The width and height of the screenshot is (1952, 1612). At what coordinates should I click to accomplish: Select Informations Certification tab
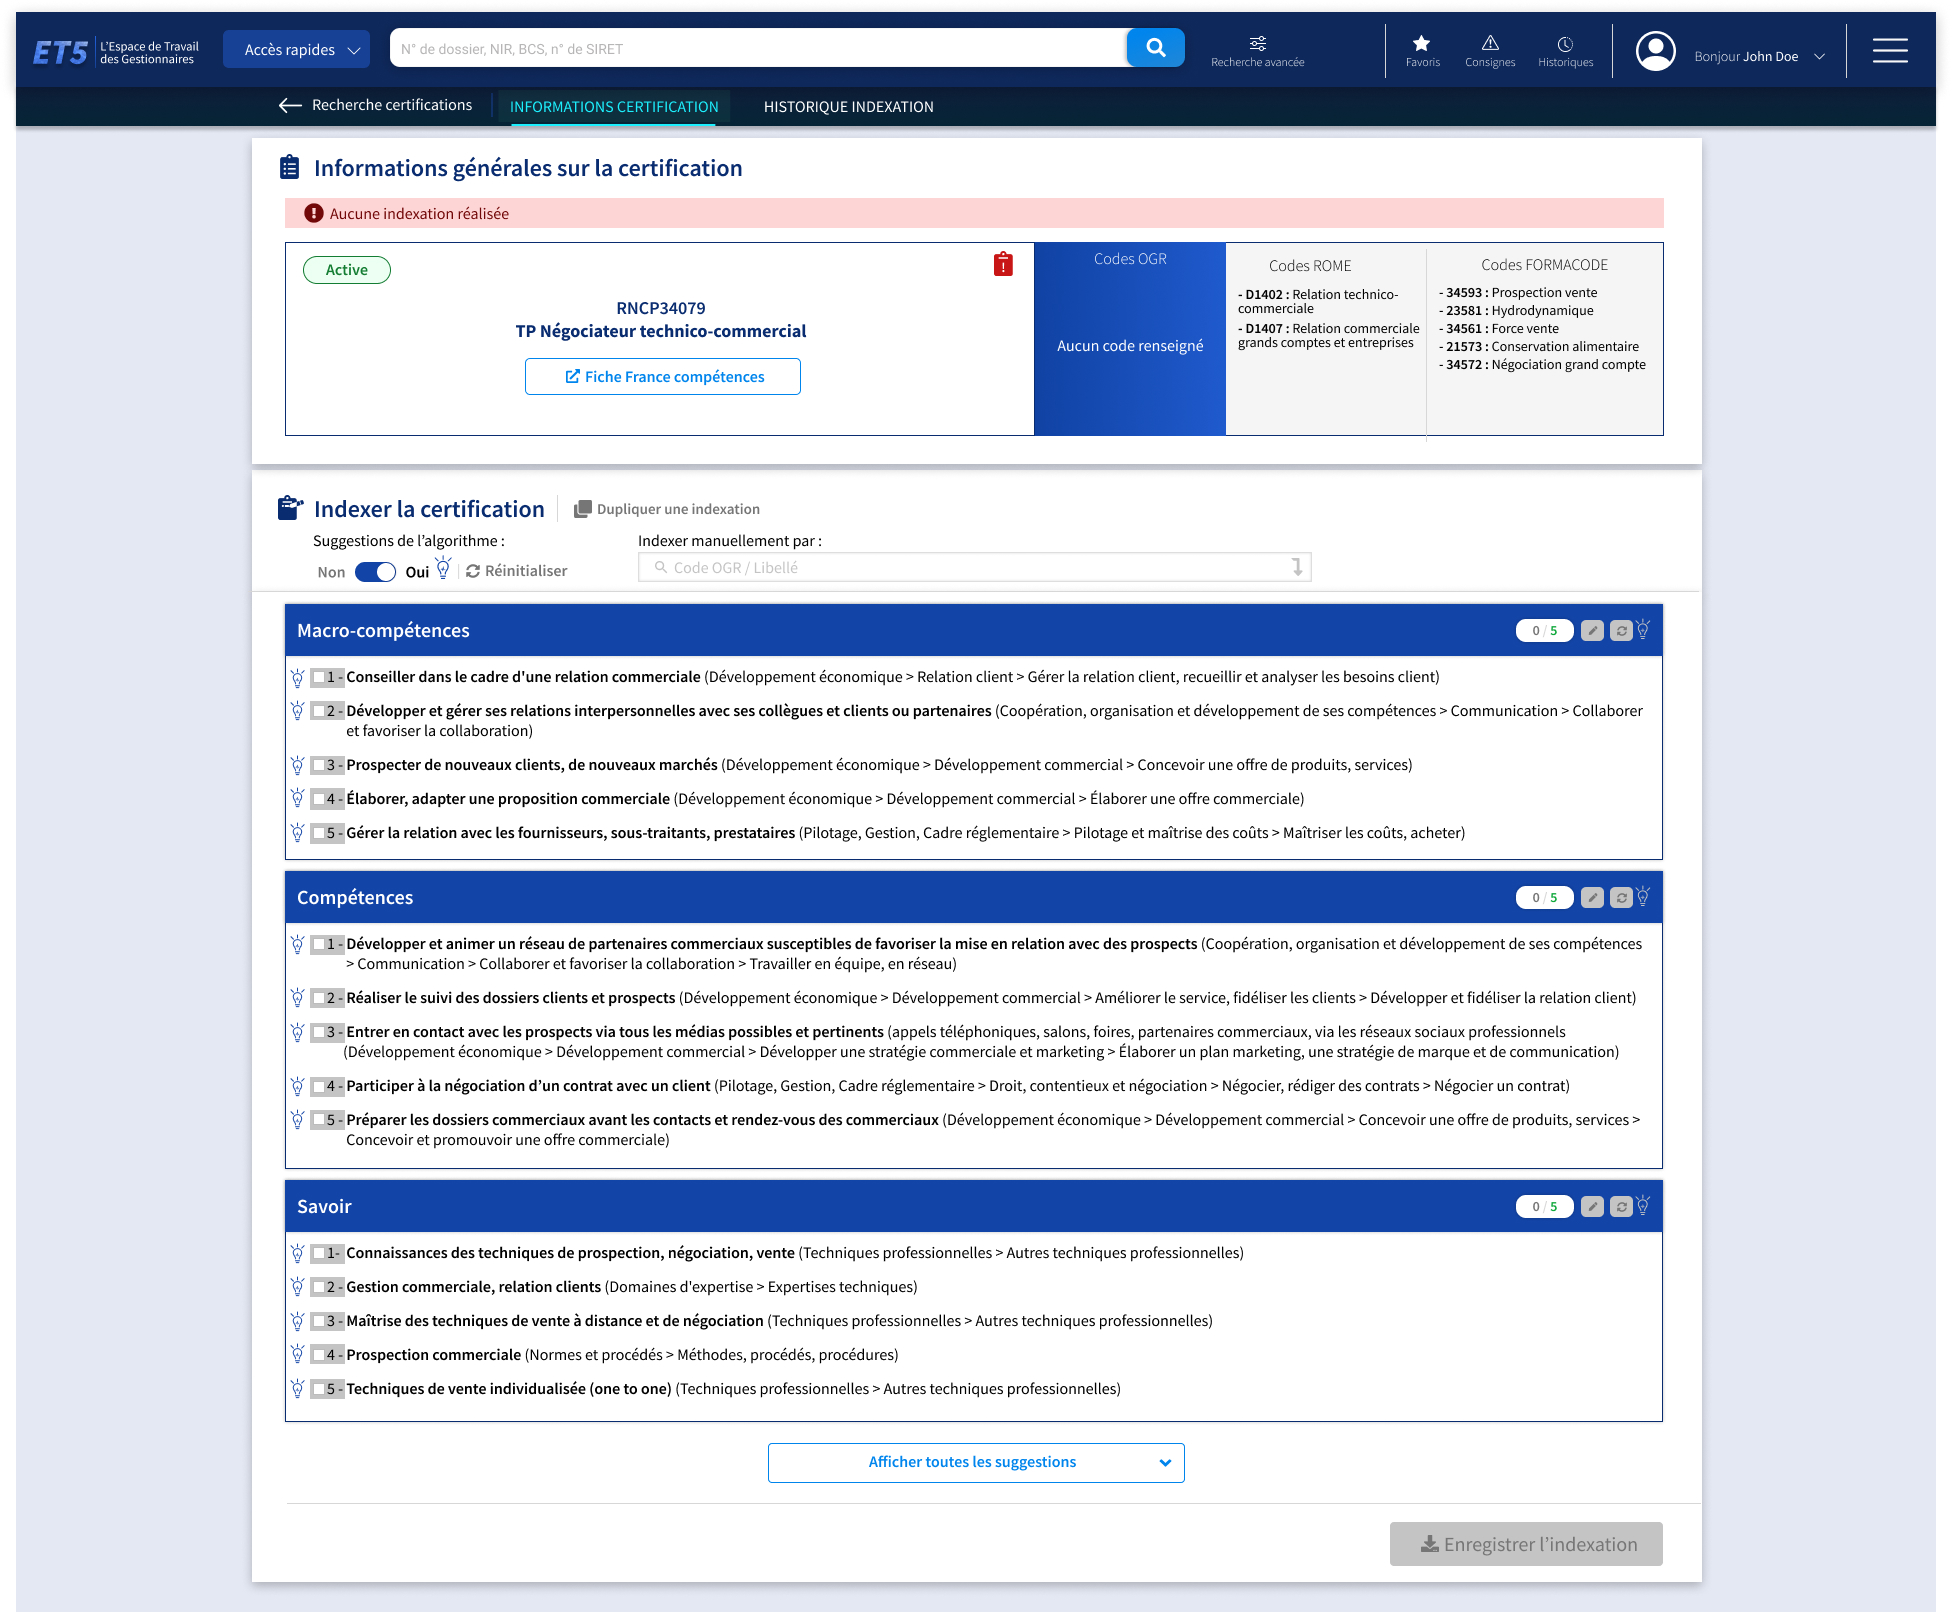pos(613,107)
